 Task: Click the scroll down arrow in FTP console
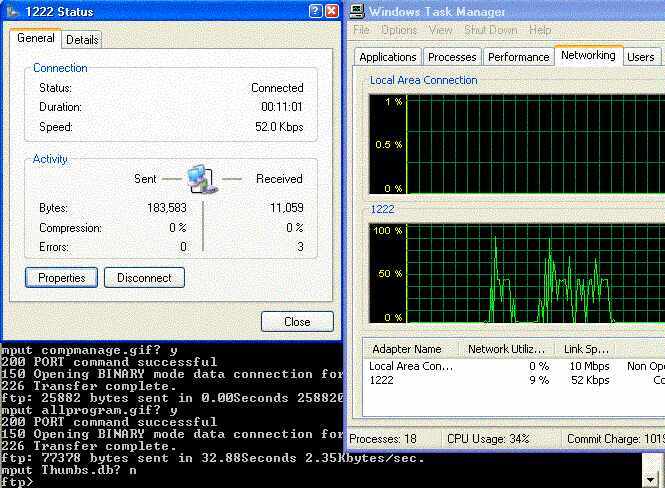pyautogui.click(x=650, y=480)
